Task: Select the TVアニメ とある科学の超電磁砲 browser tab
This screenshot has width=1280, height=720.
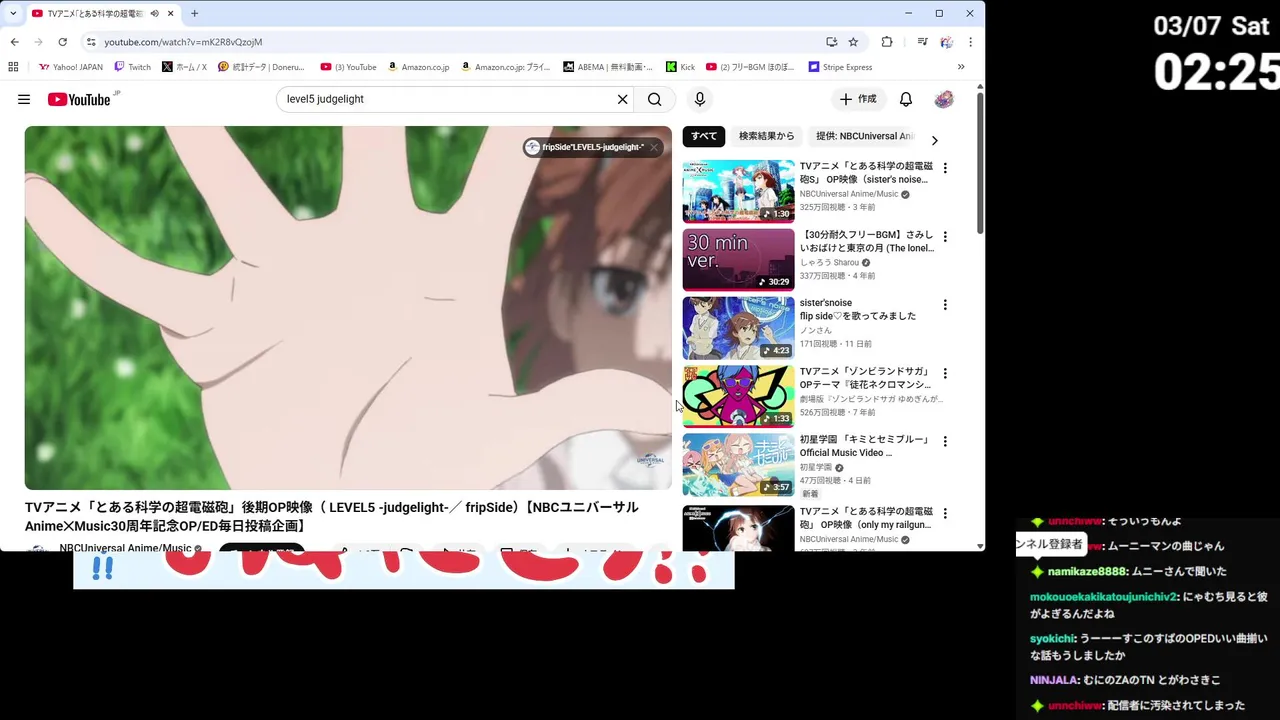Action: [95, 13]
